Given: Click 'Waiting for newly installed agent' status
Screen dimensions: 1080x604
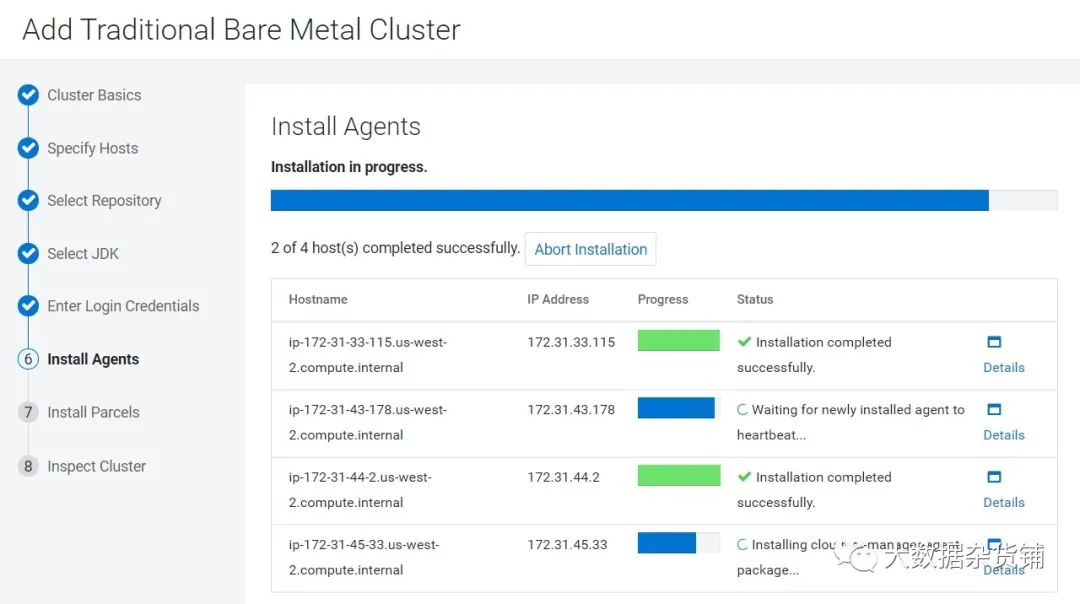Looking at the screenshot, I should point(851,422).
